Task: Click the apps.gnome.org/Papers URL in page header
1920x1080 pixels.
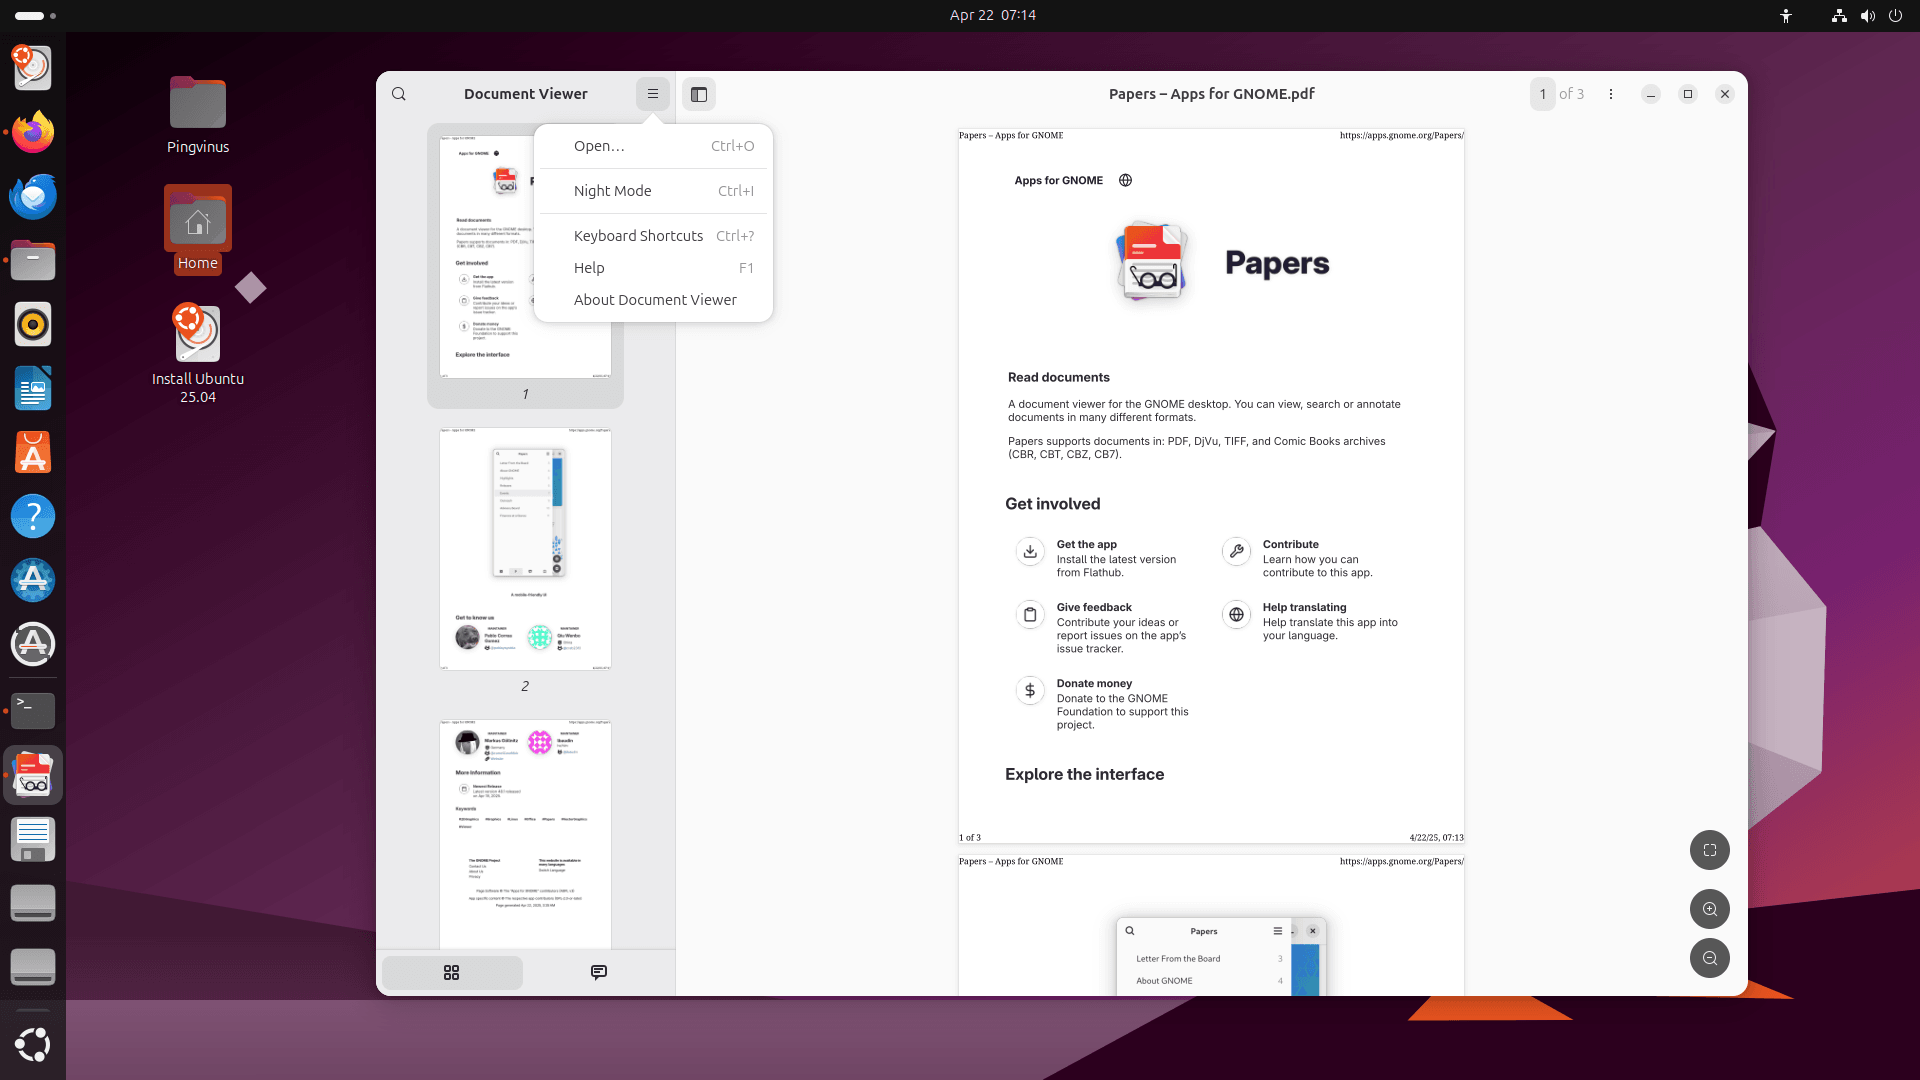Action: [1401, 135]
